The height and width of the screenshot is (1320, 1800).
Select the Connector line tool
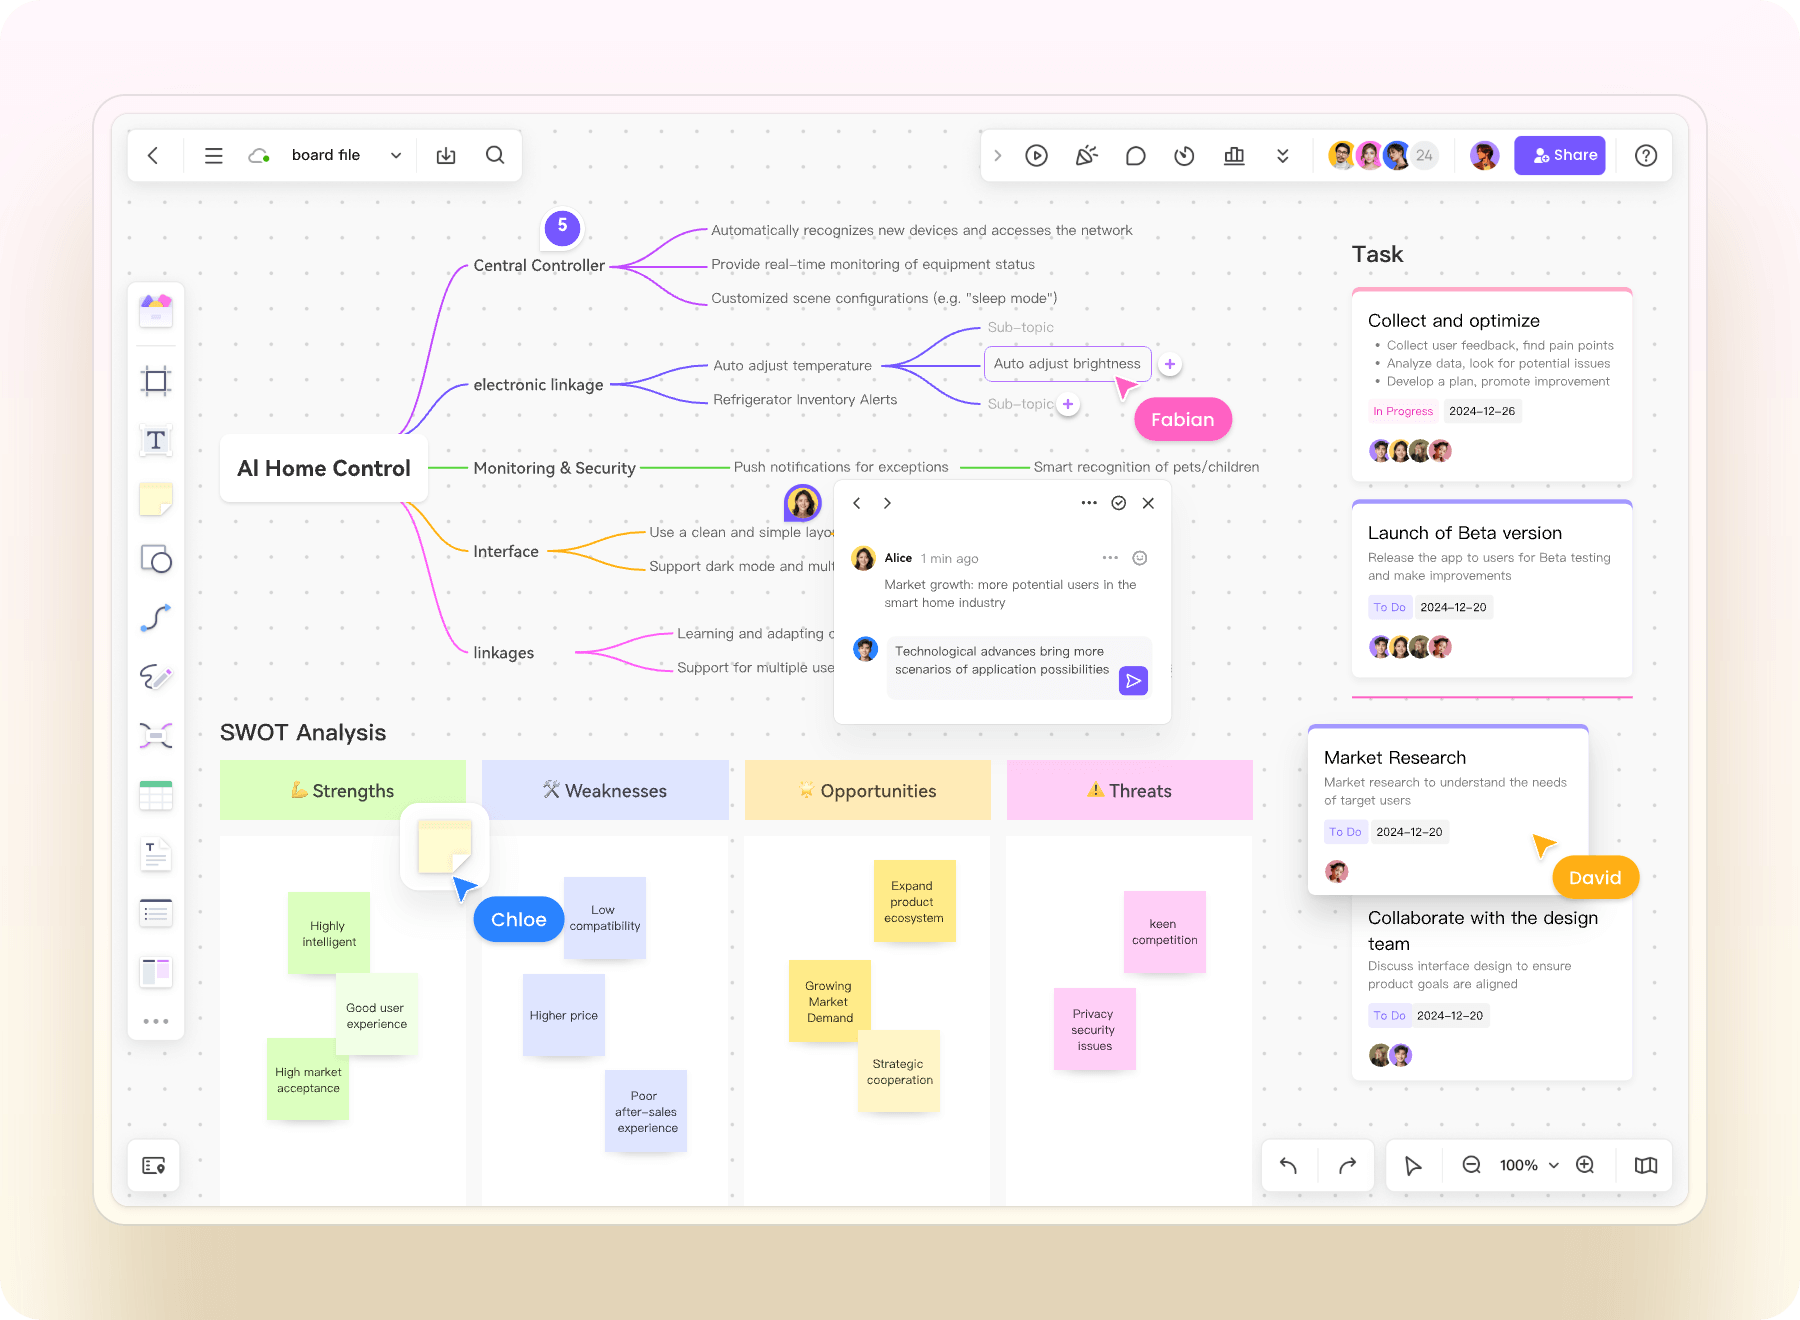[156, 618]
